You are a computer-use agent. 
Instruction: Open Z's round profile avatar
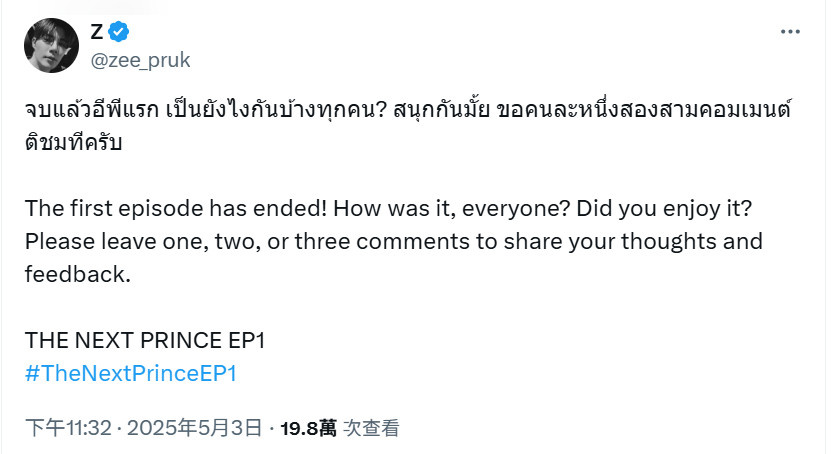click(x=51, y=45)
